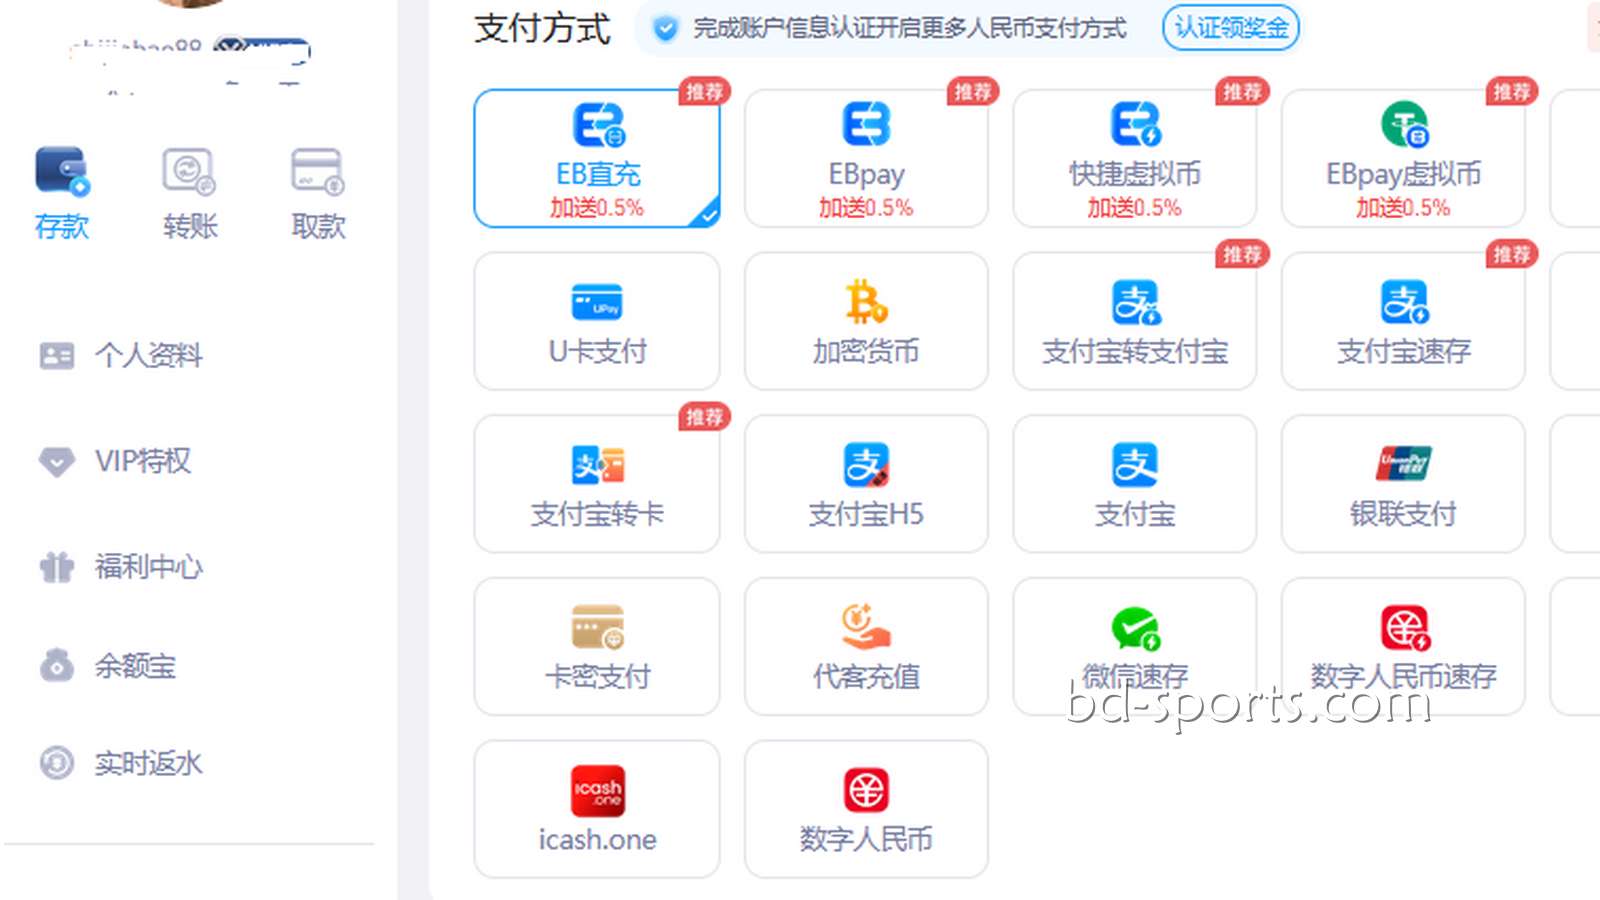This screenshot has height=900, width=1600.
Task: Choose 加密货币 bitcoin payment
Action: tap(866, 321)
